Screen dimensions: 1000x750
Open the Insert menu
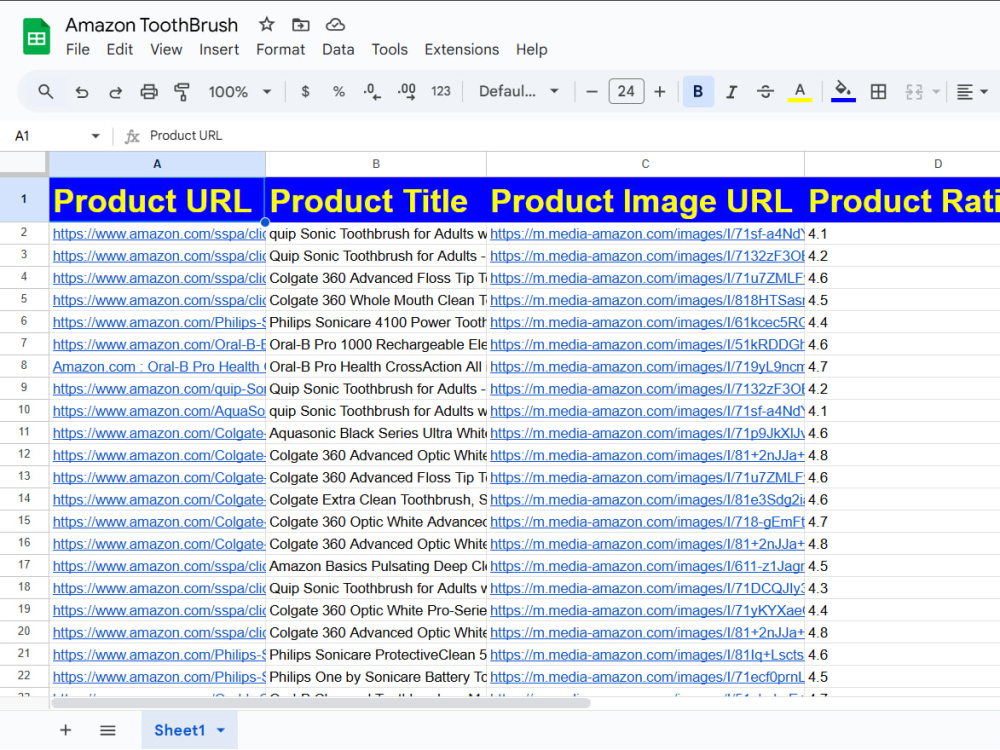[219, 50]
